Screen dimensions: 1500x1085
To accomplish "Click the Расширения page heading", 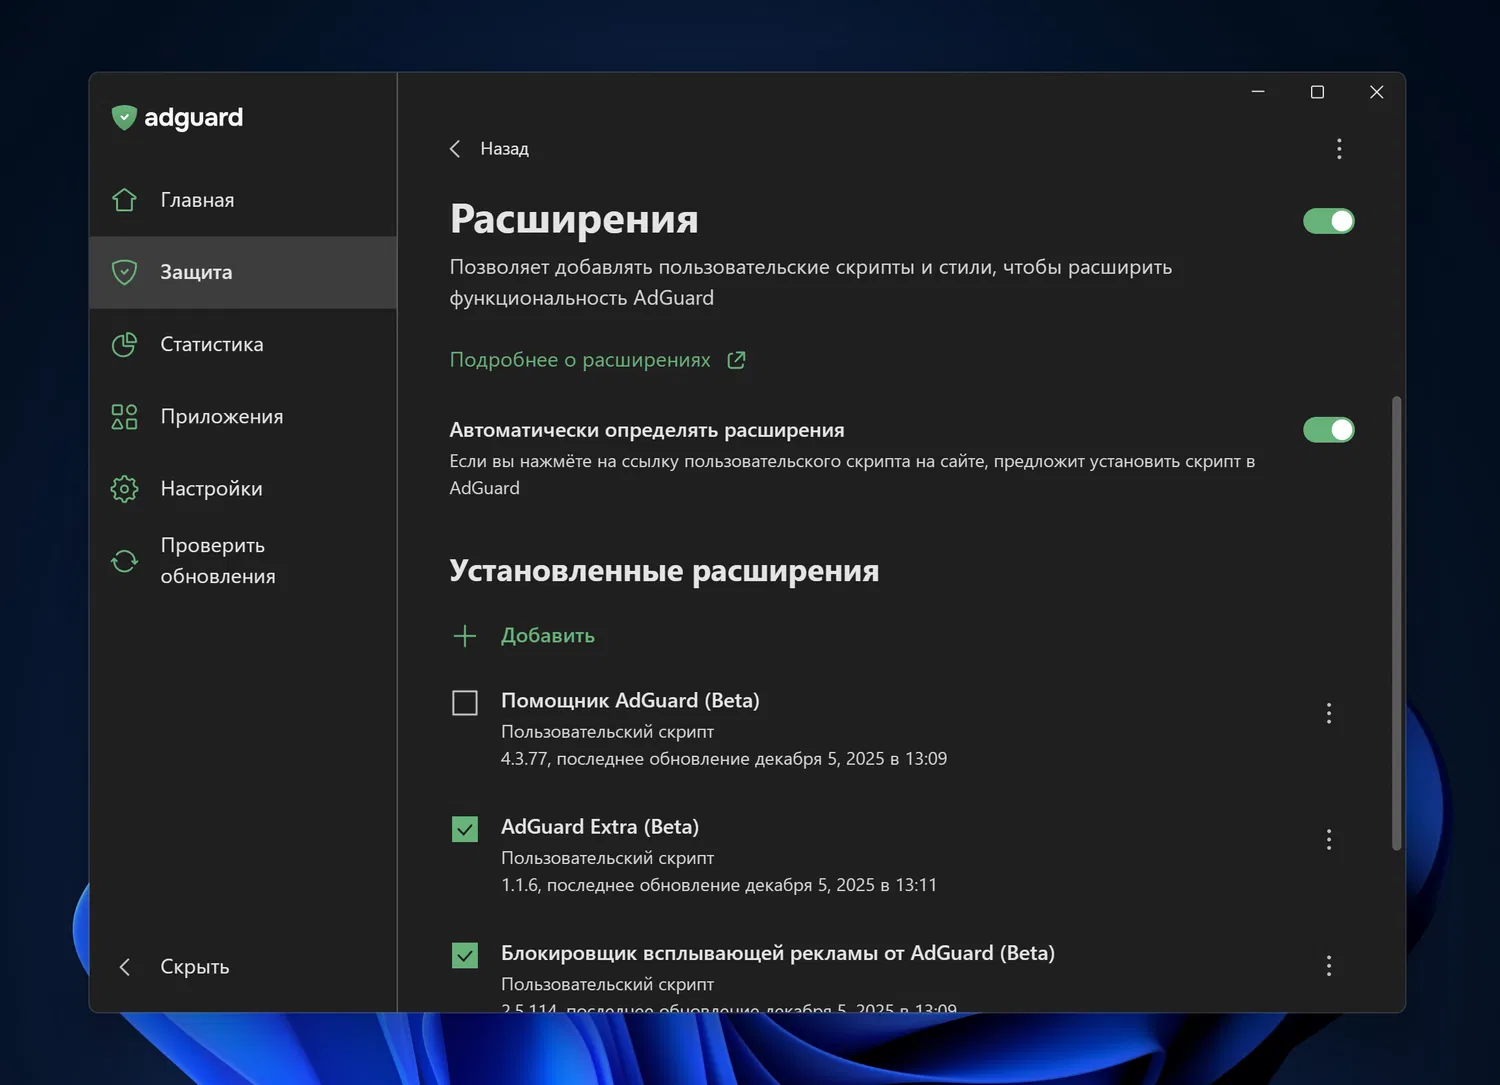I will pyautogui.click(x=574, y=219).
